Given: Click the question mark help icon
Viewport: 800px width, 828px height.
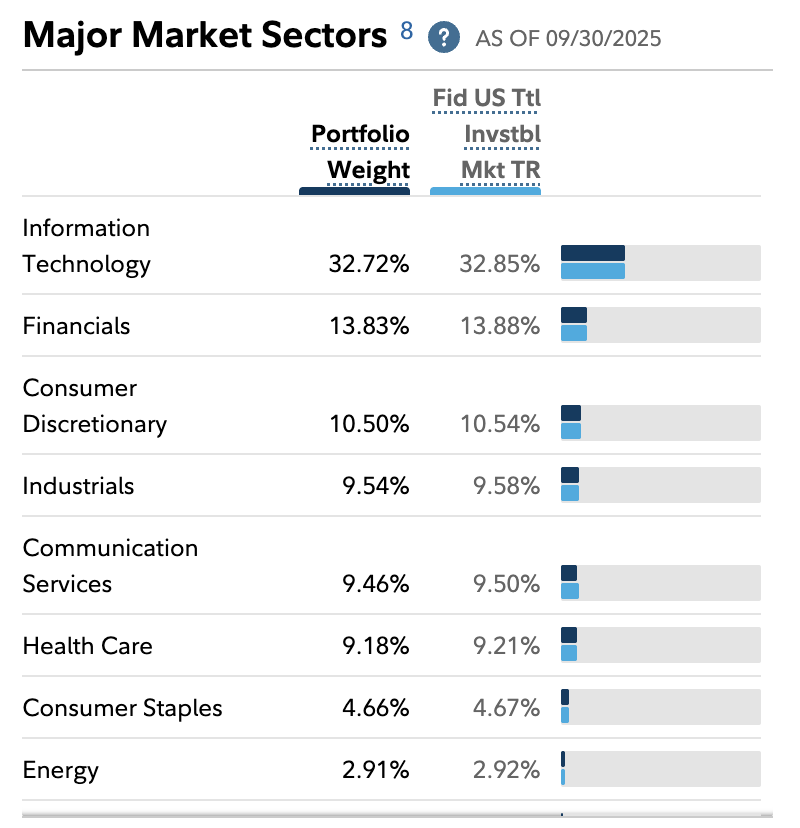Looking at the screenshot, I should pos(443,37).
